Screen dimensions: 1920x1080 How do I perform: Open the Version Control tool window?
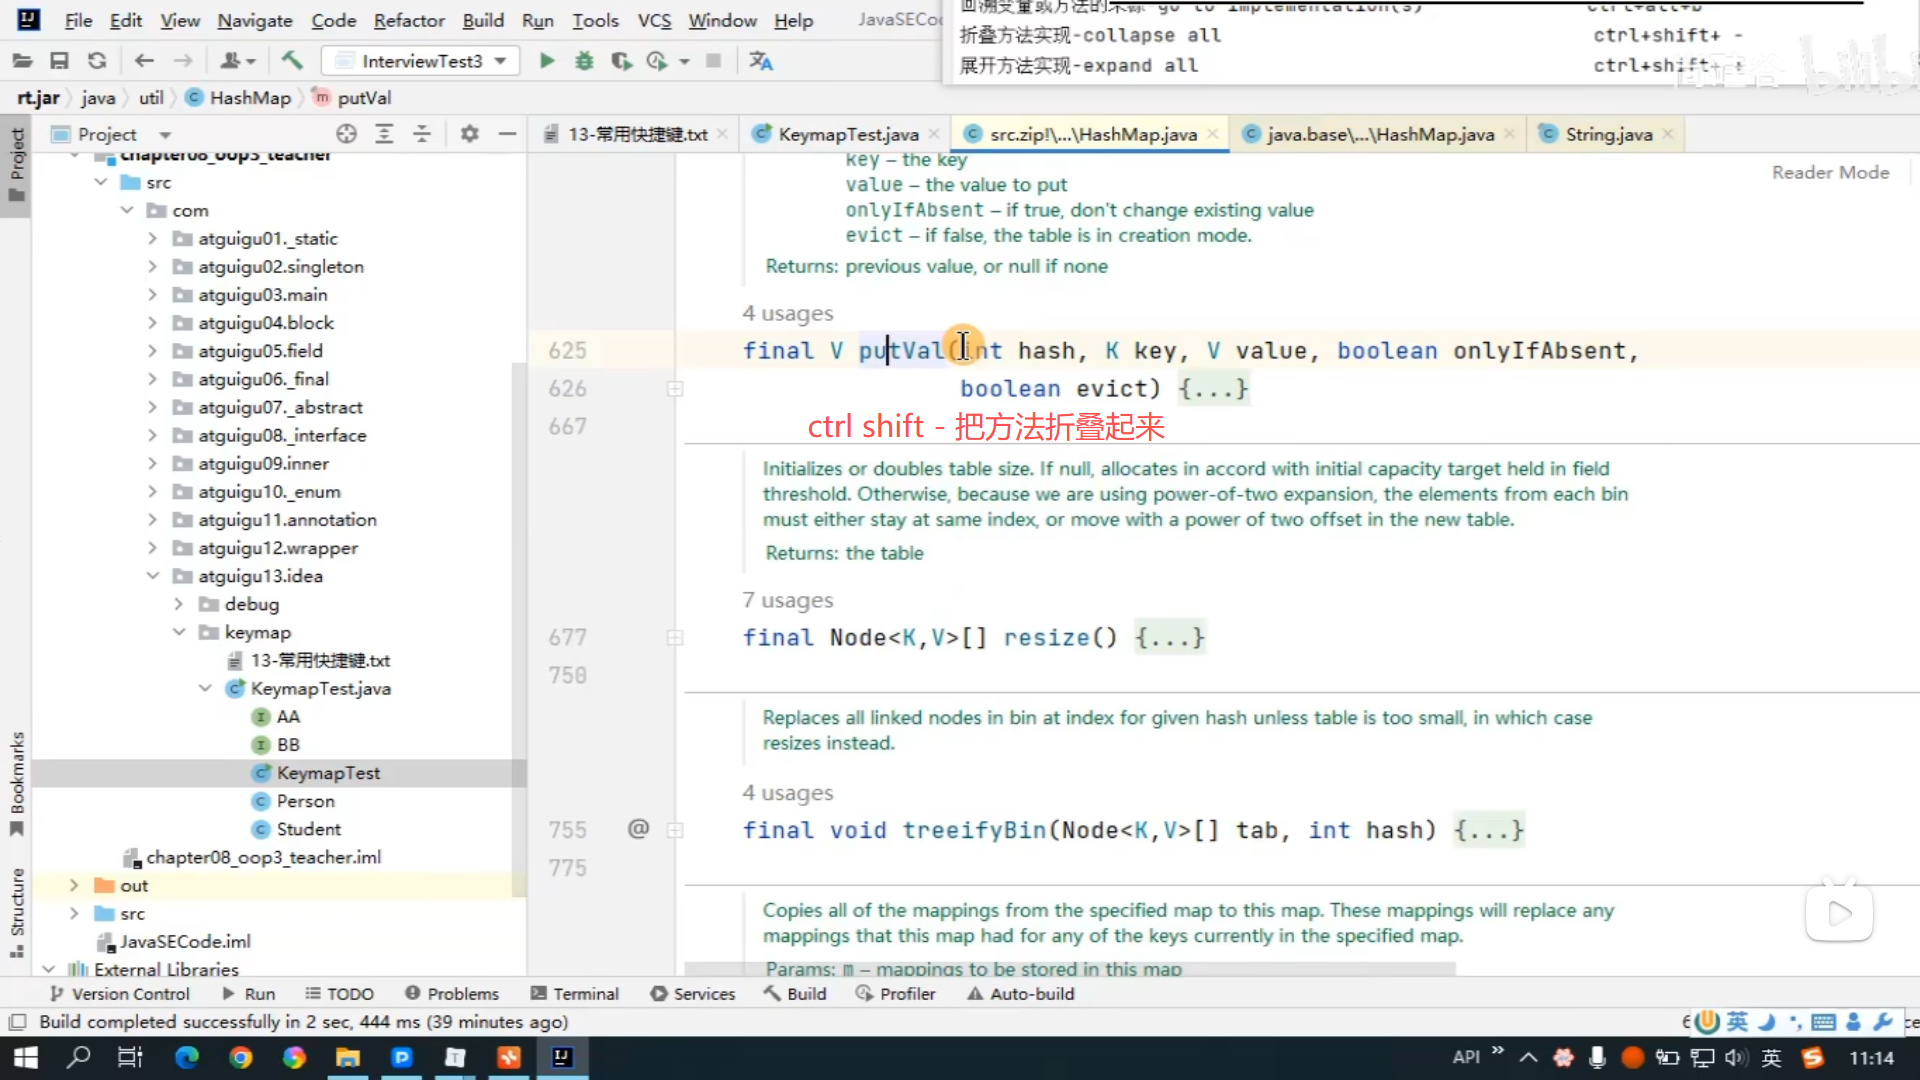pos(120,994)
